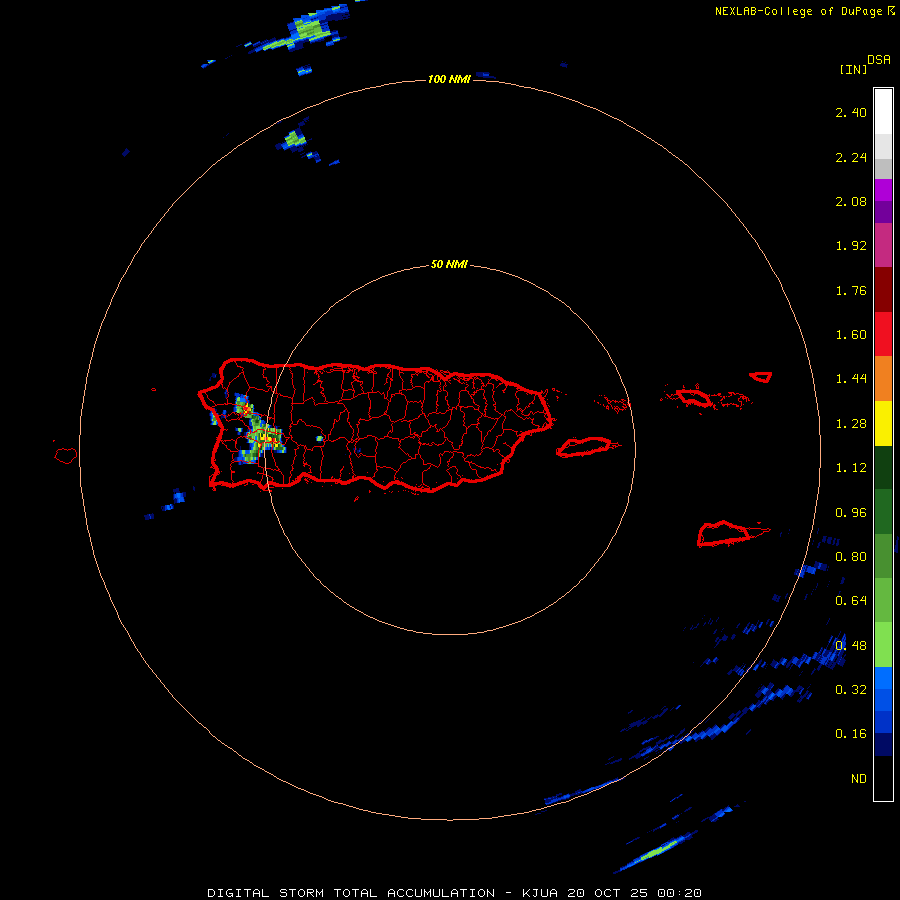Pick the bright red legend swatch
The image size is (900, 900).
(x=883, y=335)
